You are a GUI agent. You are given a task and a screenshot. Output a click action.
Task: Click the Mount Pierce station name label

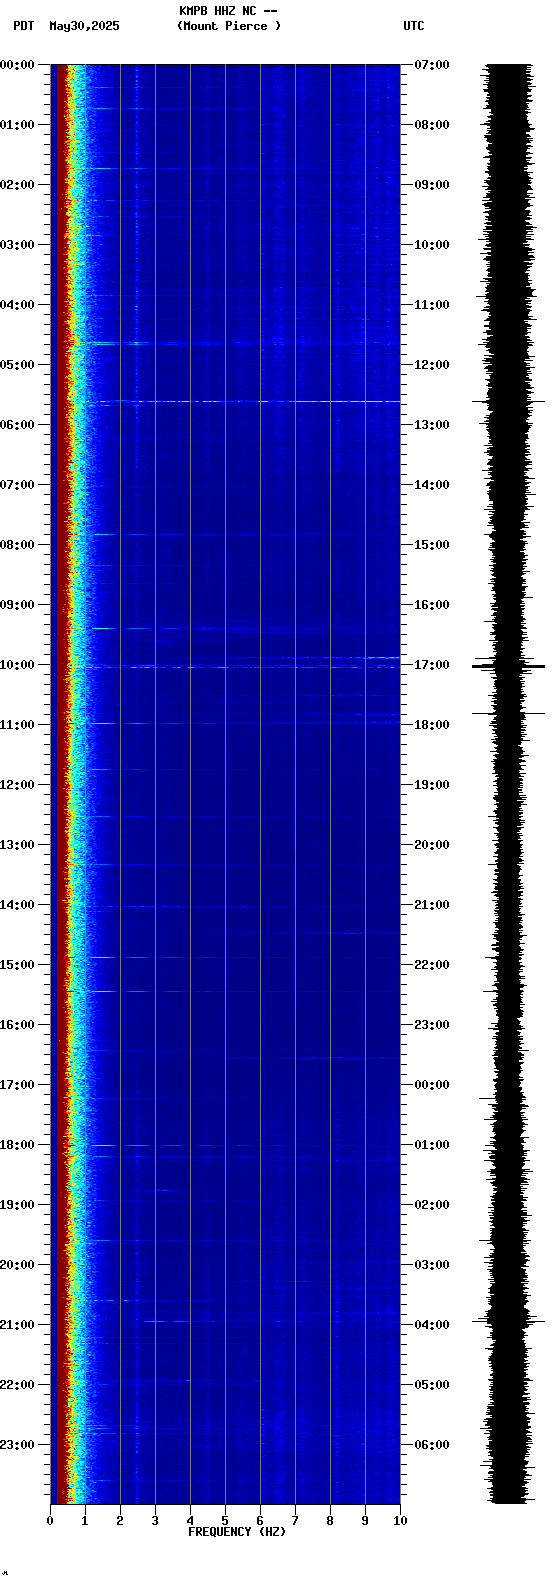pos(229,26)
